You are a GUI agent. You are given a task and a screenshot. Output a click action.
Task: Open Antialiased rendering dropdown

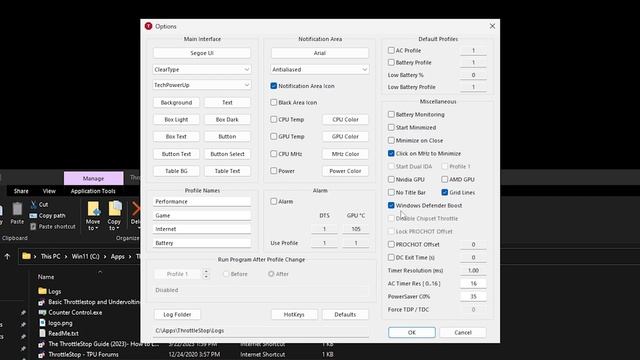(320, 70)
